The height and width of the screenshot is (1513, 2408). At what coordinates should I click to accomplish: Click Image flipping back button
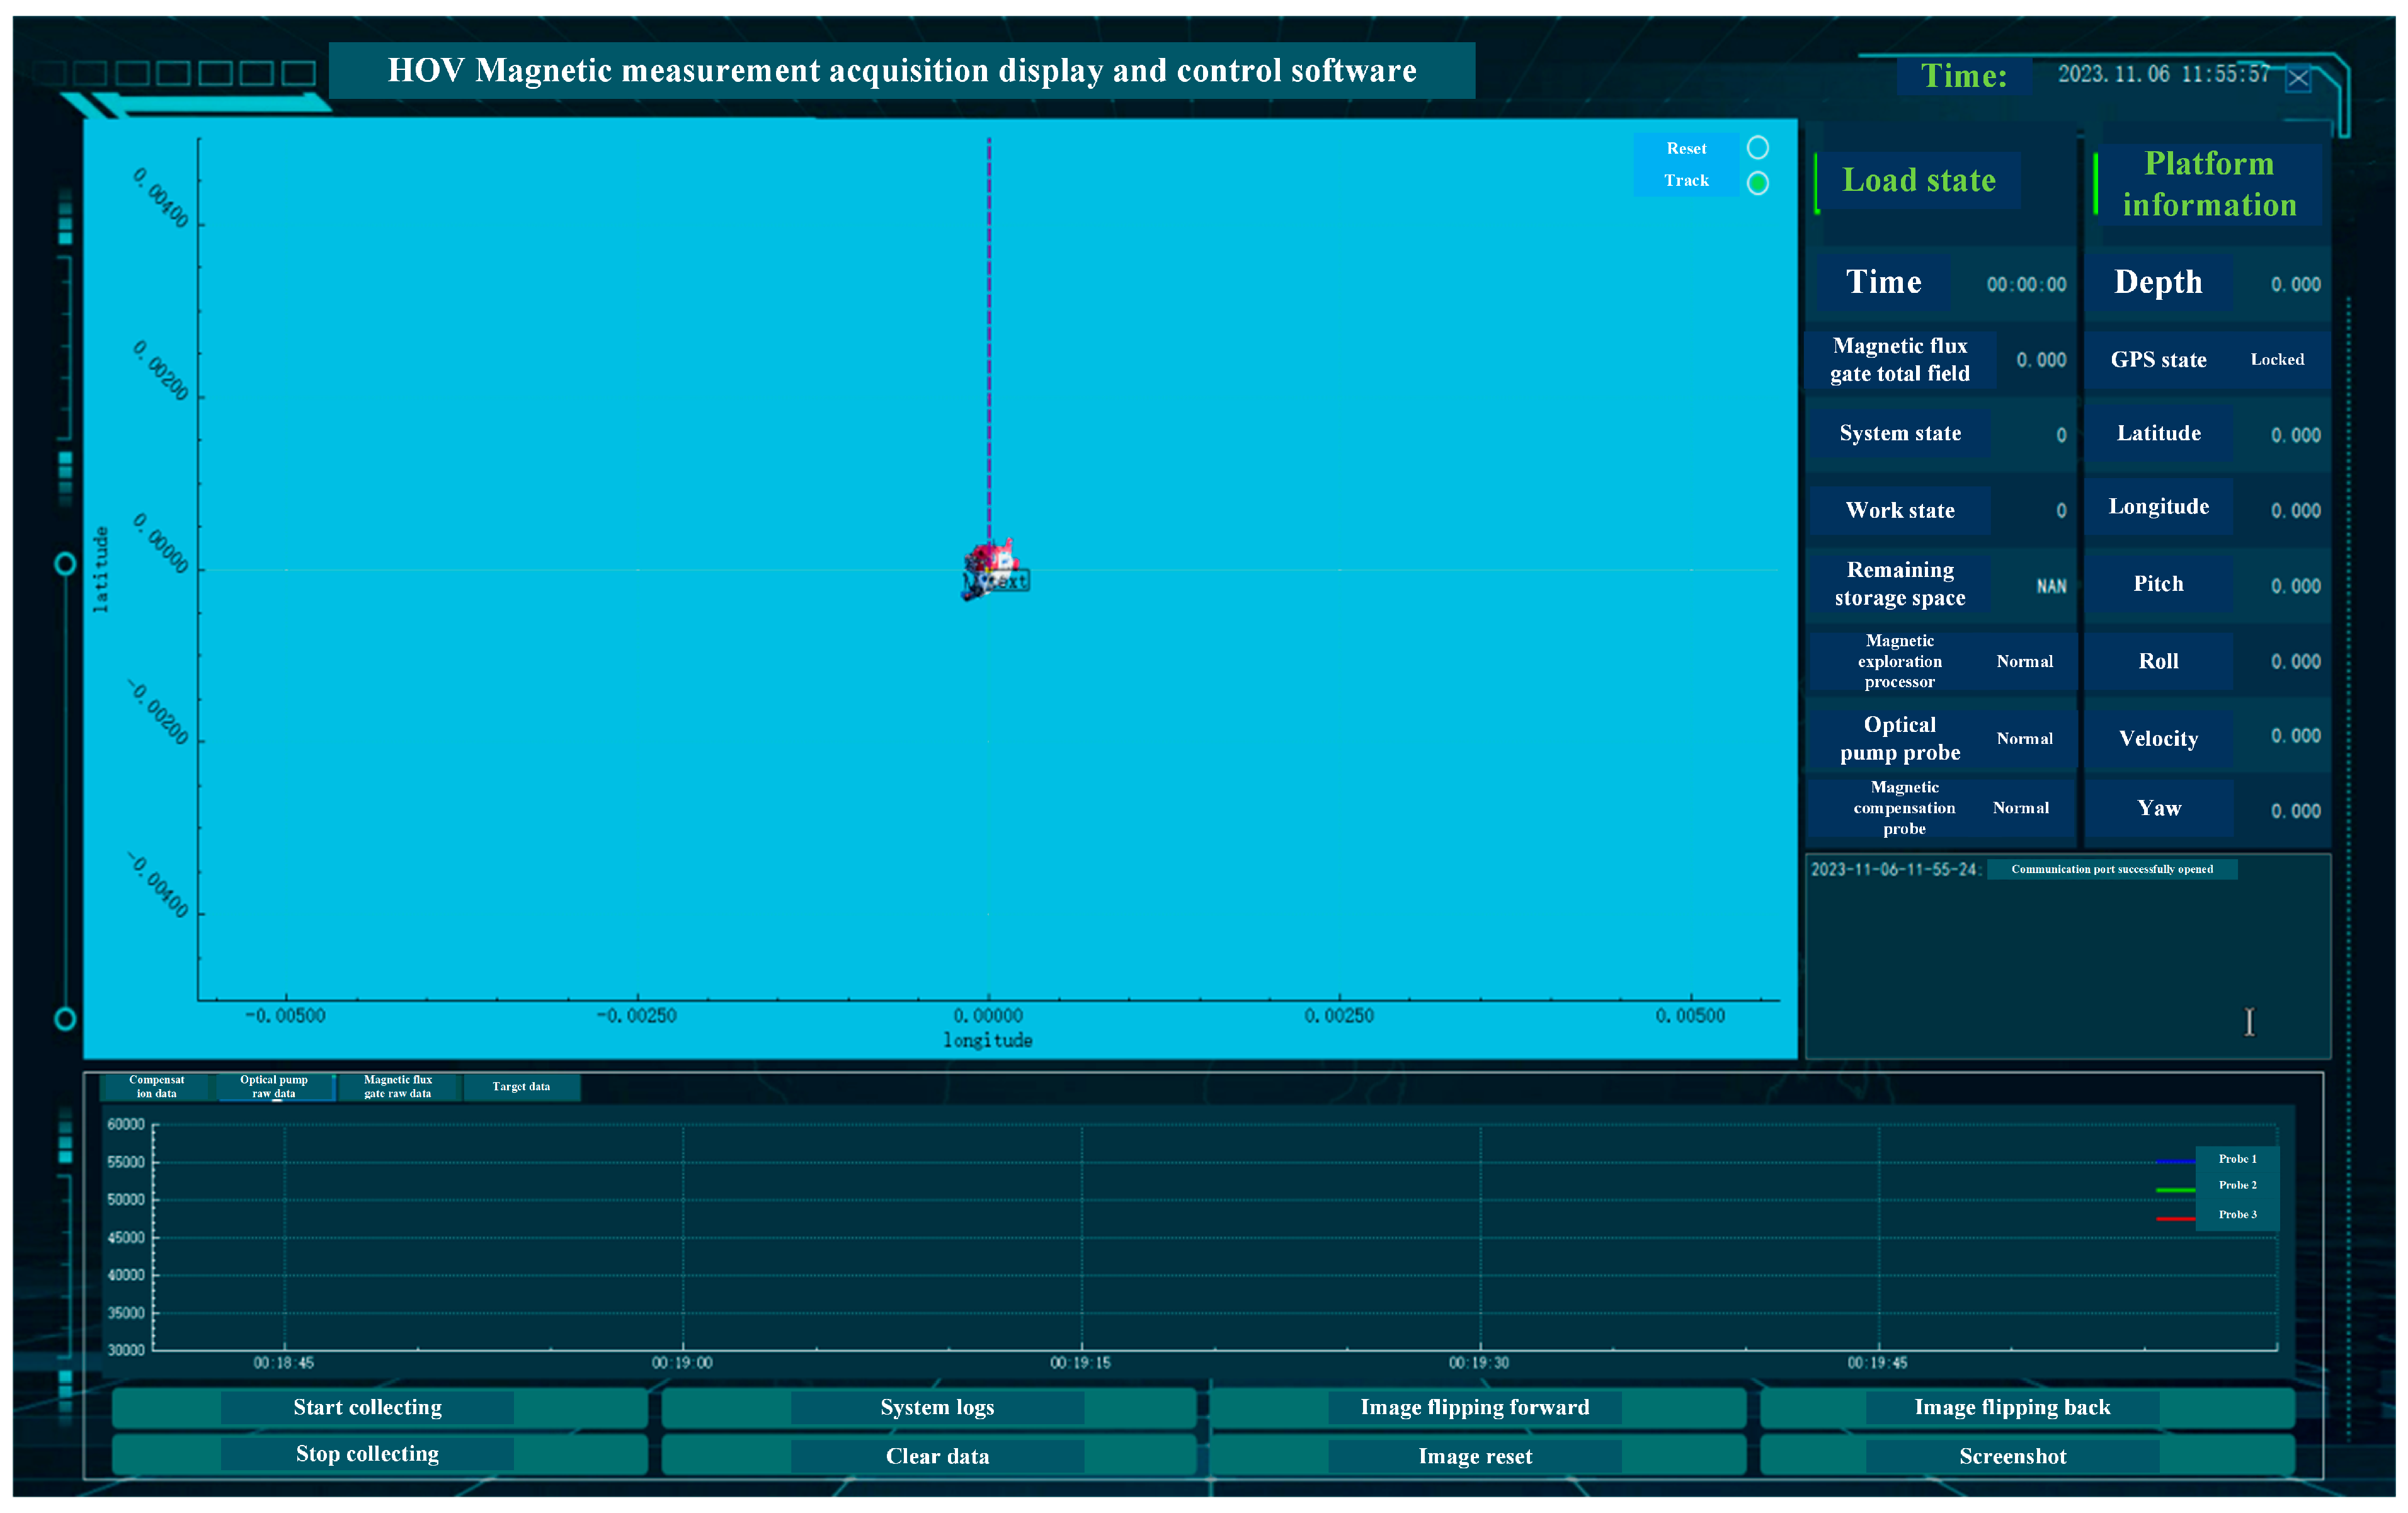pos(2011,1407)
